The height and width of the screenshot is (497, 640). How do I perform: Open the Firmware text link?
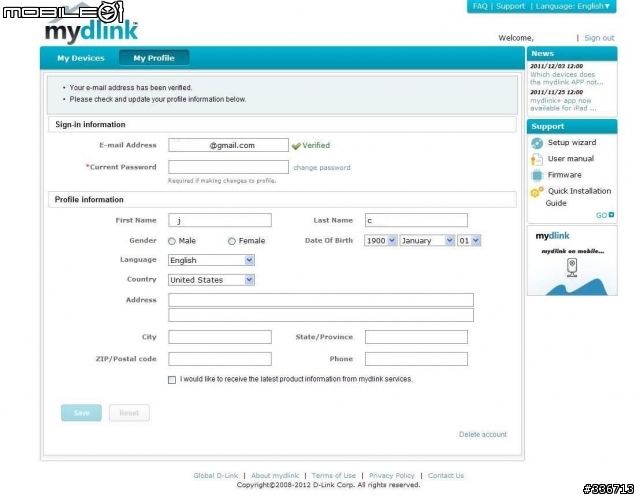point(564,175)
